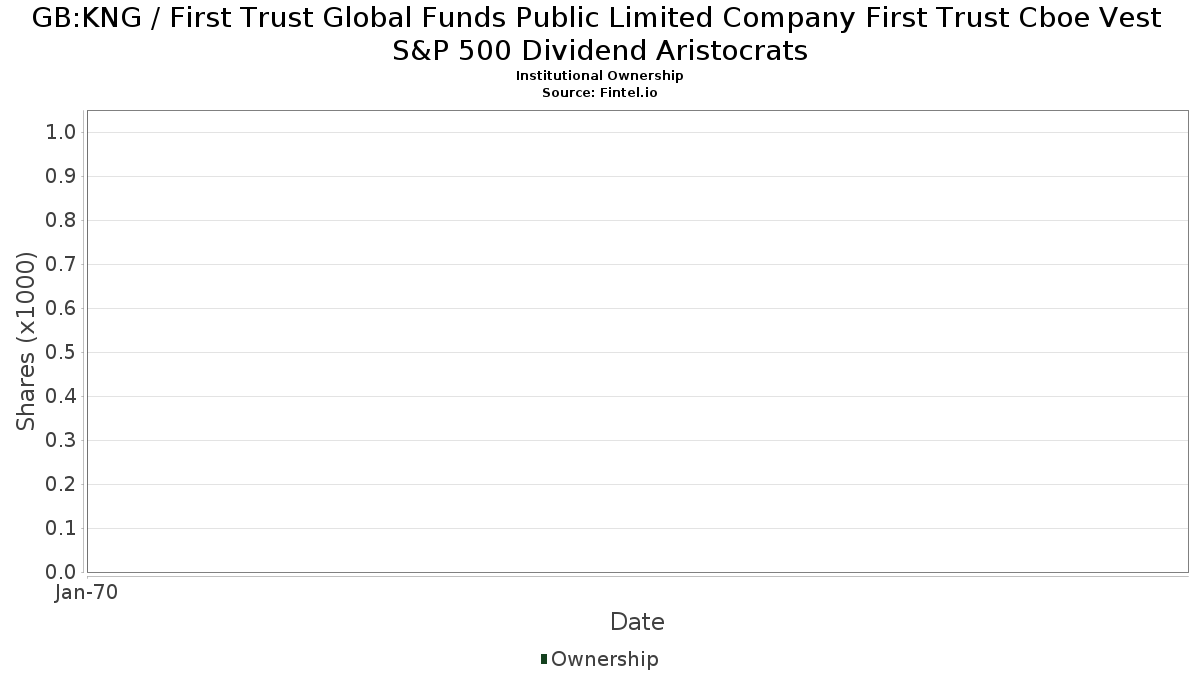Screen dimensions: 1200x675
Task: Click the 0.2 y-axis tick label
Action: pos(61,485)
